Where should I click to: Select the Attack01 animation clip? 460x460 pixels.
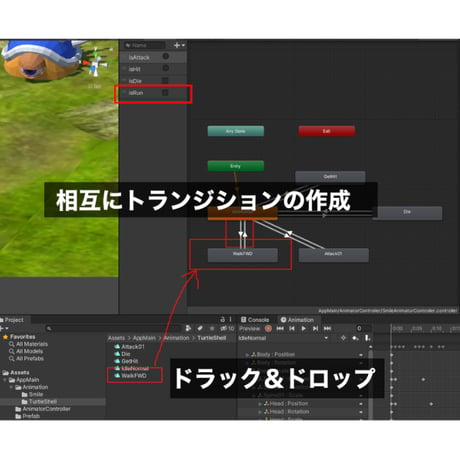(x=129, y=347)
